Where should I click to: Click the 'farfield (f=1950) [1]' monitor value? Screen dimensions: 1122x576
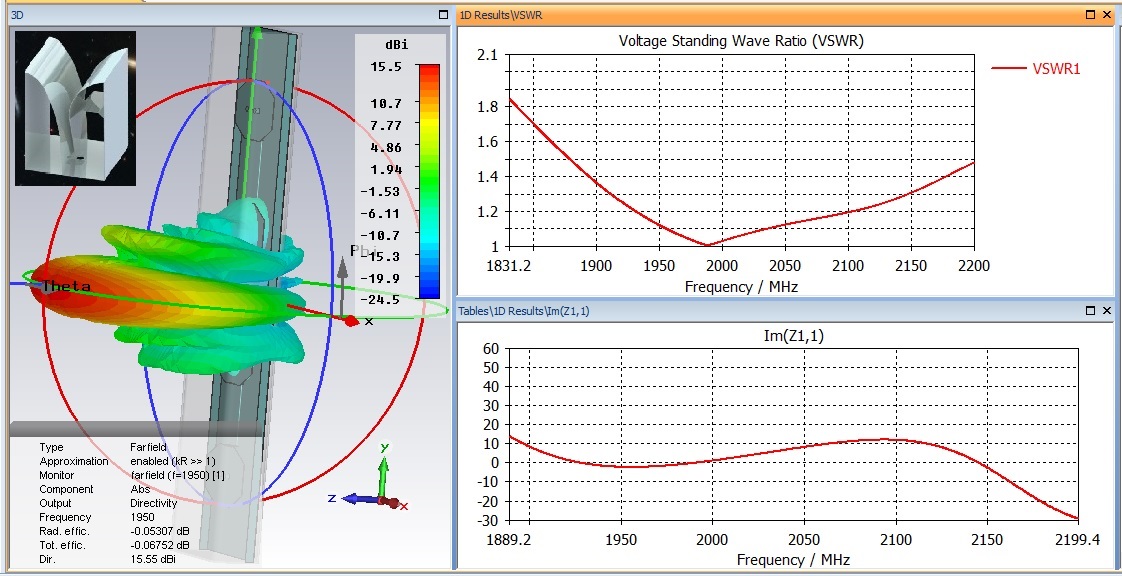click(x=177, y=475)
